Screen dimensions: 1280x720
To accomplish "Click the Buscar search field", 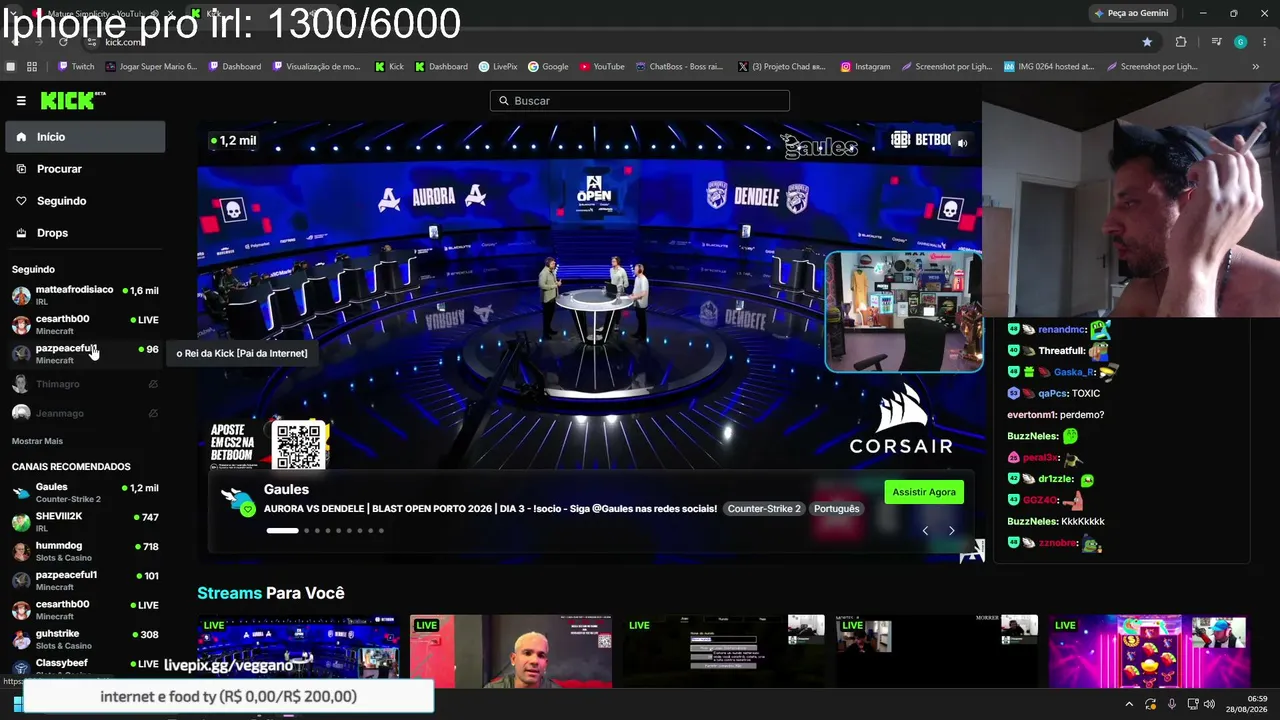I will (640, 101).
